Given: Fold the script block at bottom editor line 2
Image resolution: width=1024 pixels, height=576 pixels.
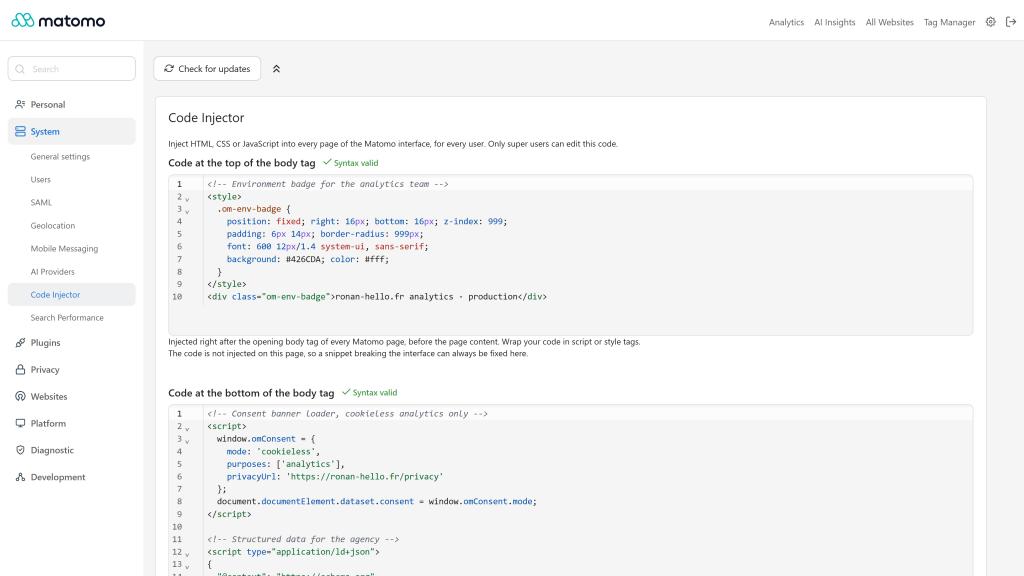Looking at the screenshot, I should (187, 428).
